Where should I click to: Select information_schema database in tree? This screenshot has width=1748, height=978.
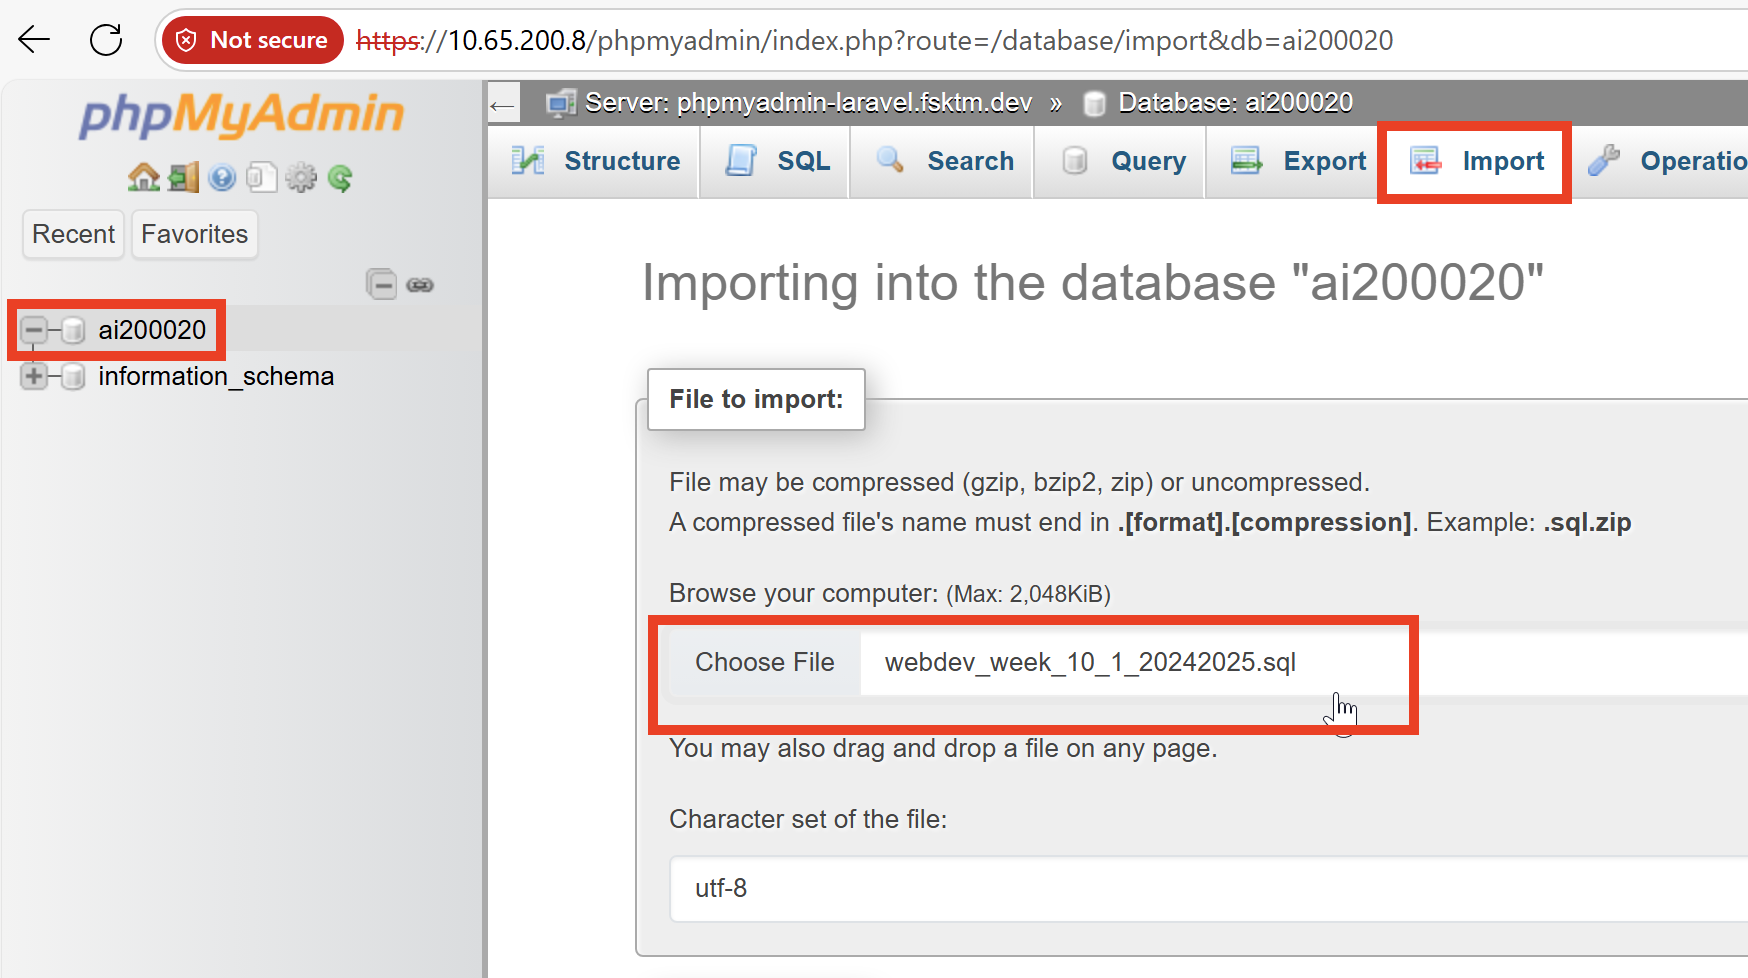click(216, 377)
